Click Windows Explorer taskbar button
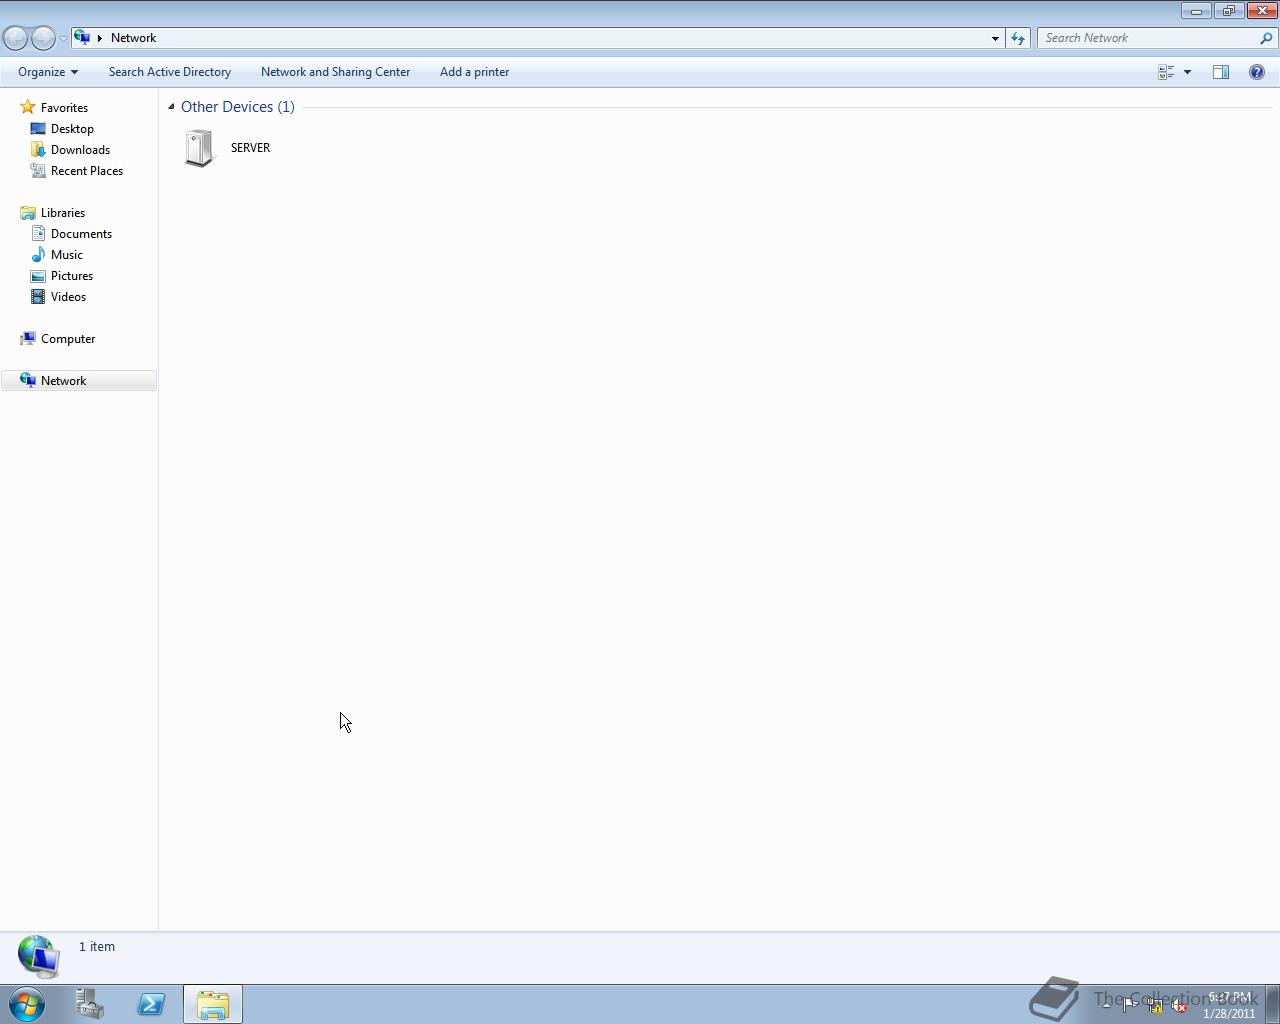Image resolution: width=1280 pixels, height=1024 pixels. coord(212,1004)
